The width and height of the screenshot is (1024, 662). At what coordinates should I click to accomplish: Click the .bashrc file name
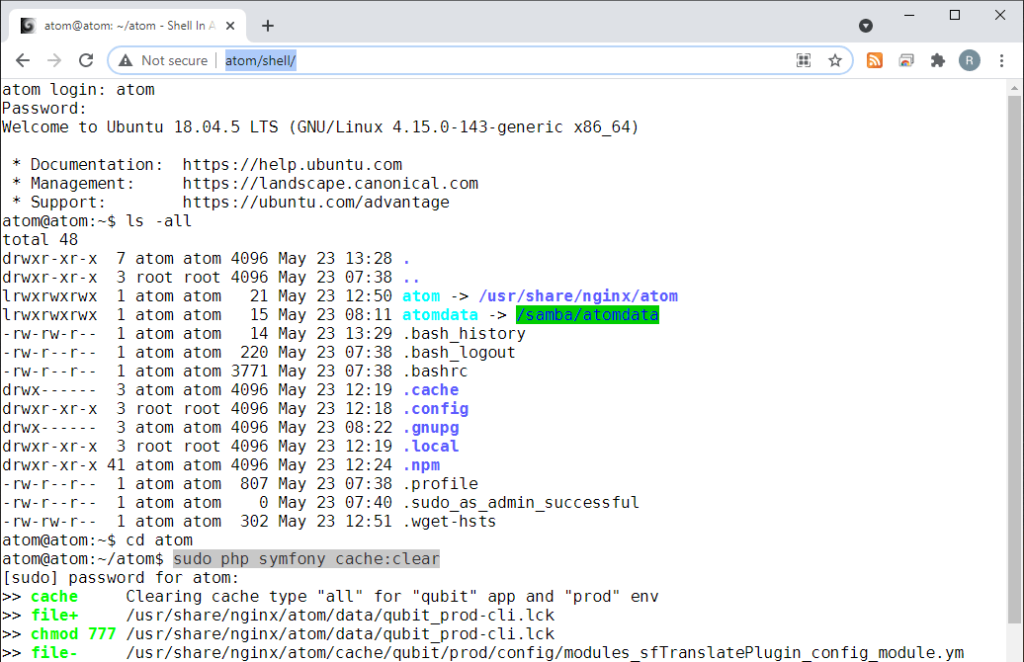click(435, 371)
